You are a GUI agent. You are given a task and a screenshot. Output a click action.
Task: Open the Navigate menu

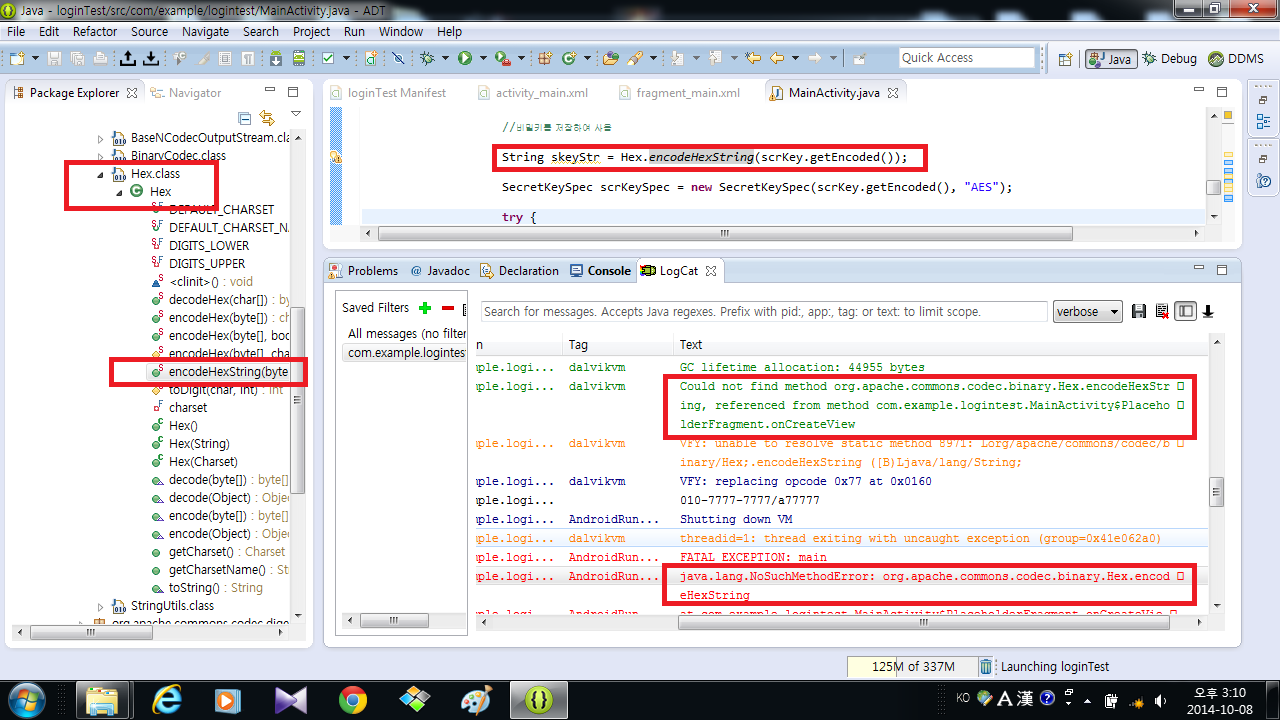click(x=205, y=31)
